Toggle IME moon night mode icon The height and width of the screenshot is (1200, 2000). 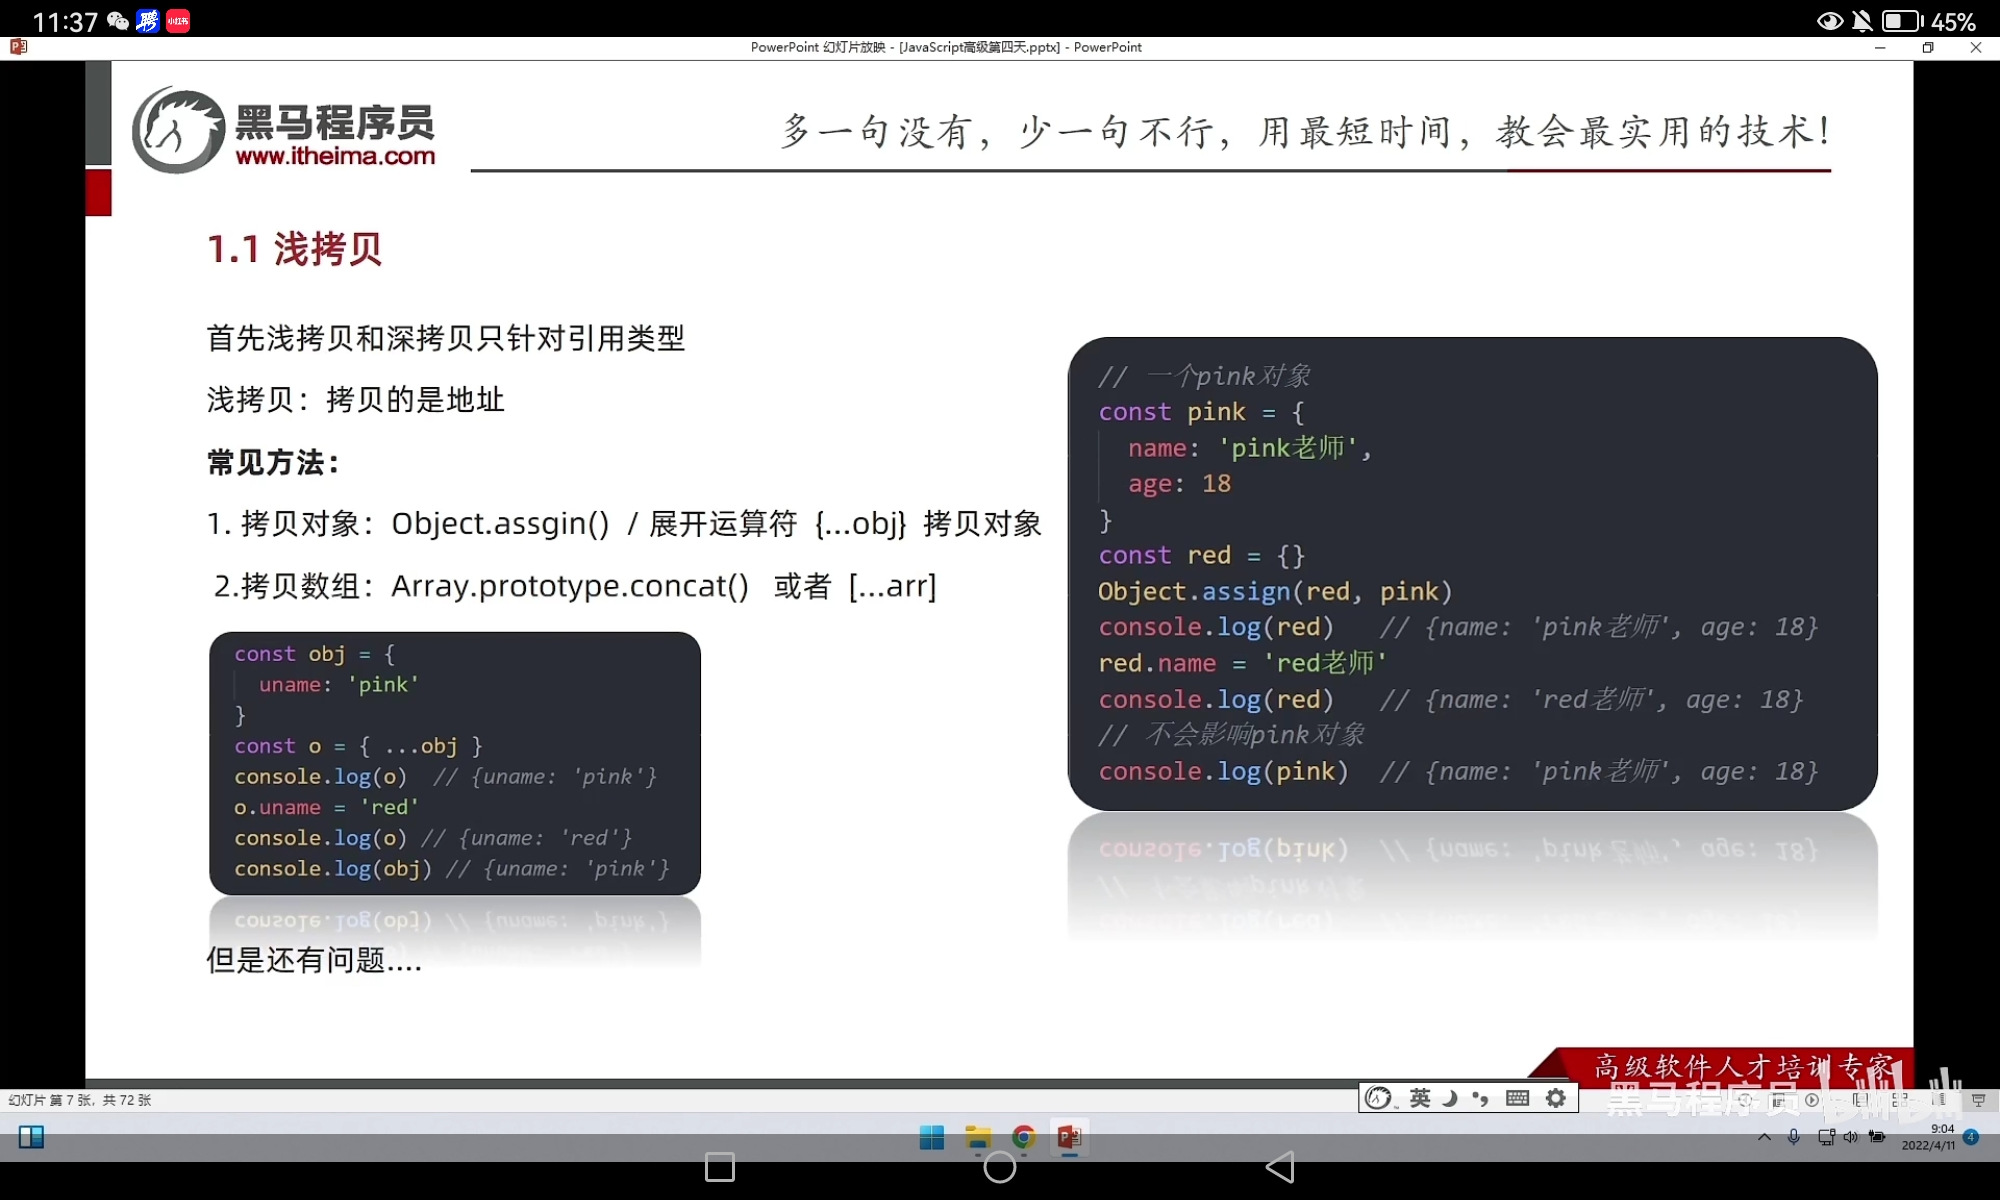tap(1450, 1098)
